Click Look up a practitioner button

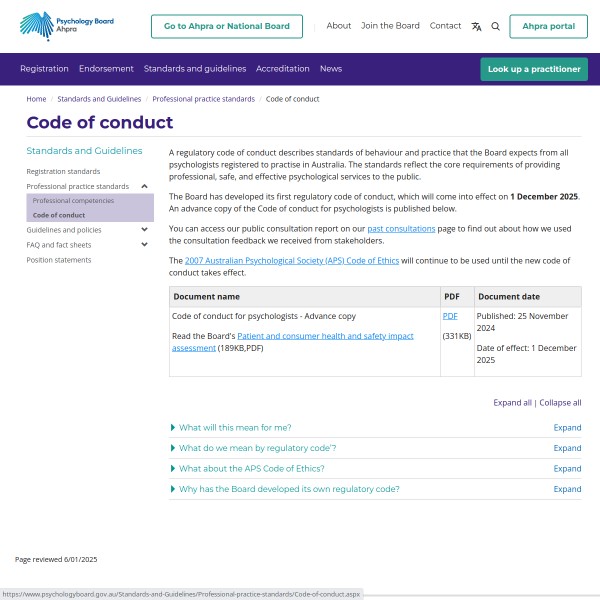[533, 69]
